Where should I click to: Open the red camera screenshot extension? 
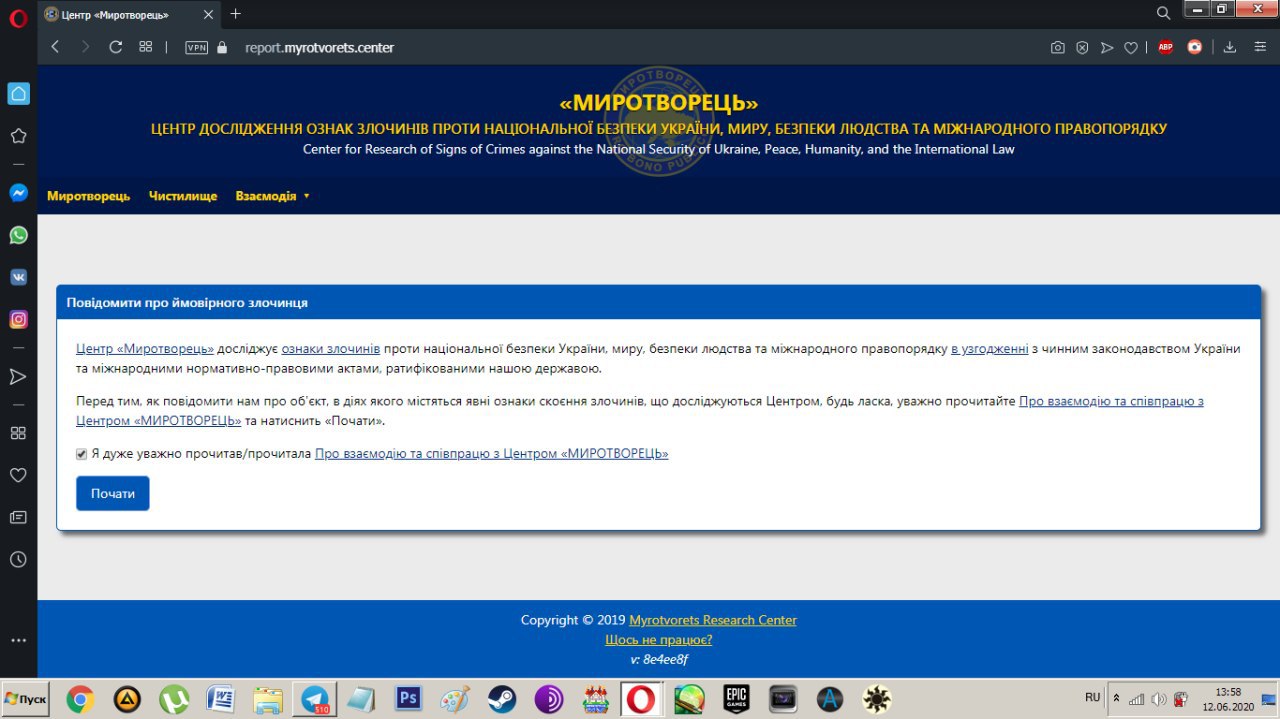coord(1194,47)
